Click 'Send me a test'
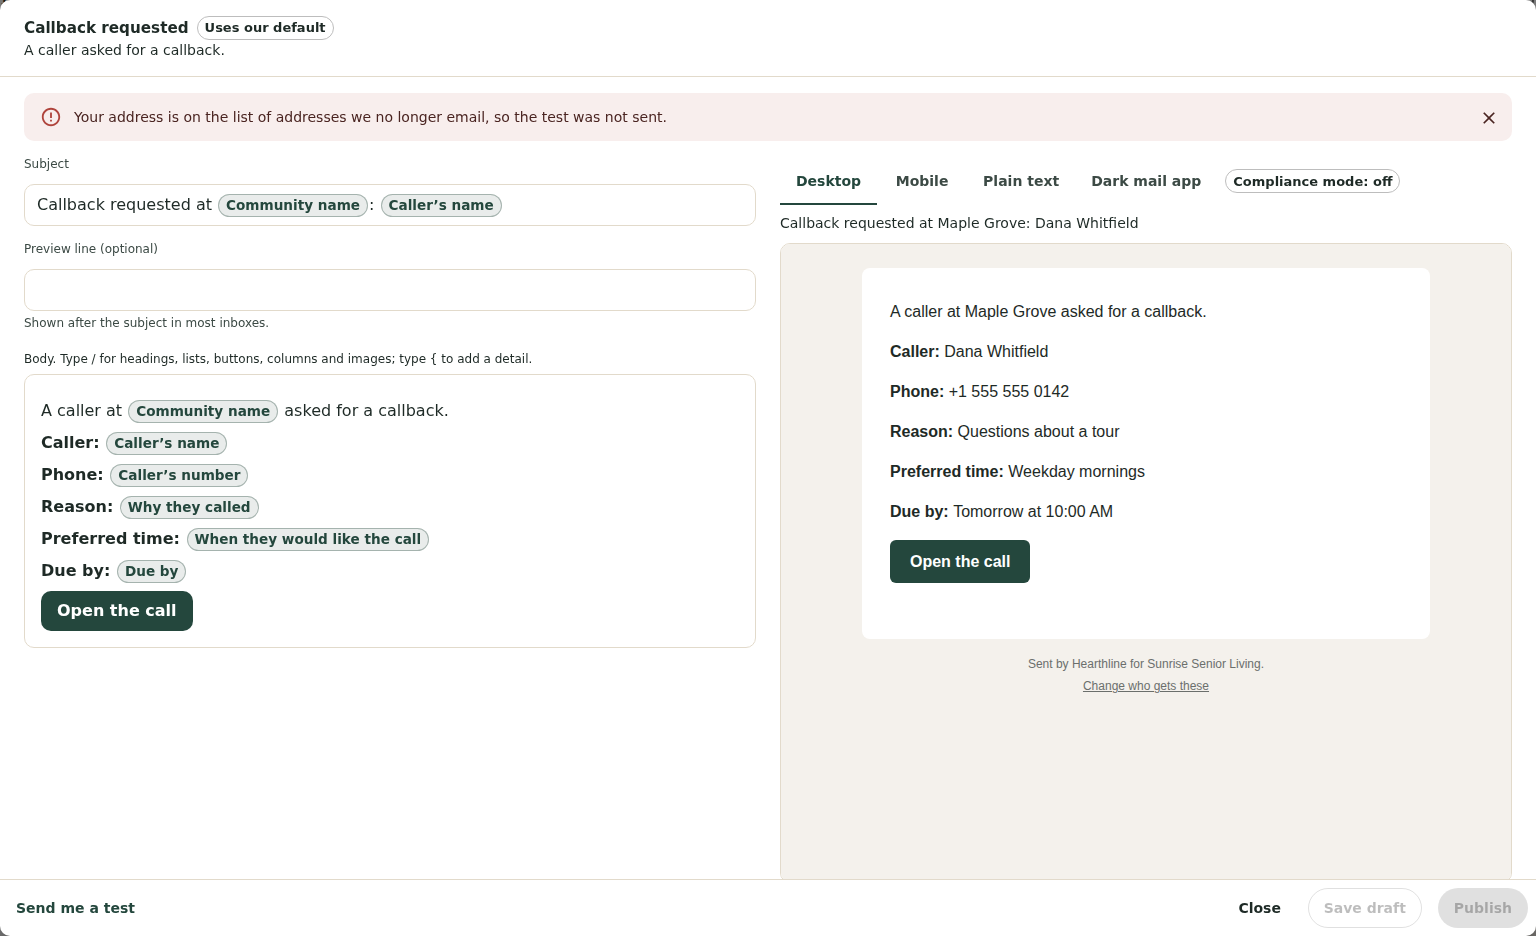This screenshot has height=936, width=1536. pos(76,908)
